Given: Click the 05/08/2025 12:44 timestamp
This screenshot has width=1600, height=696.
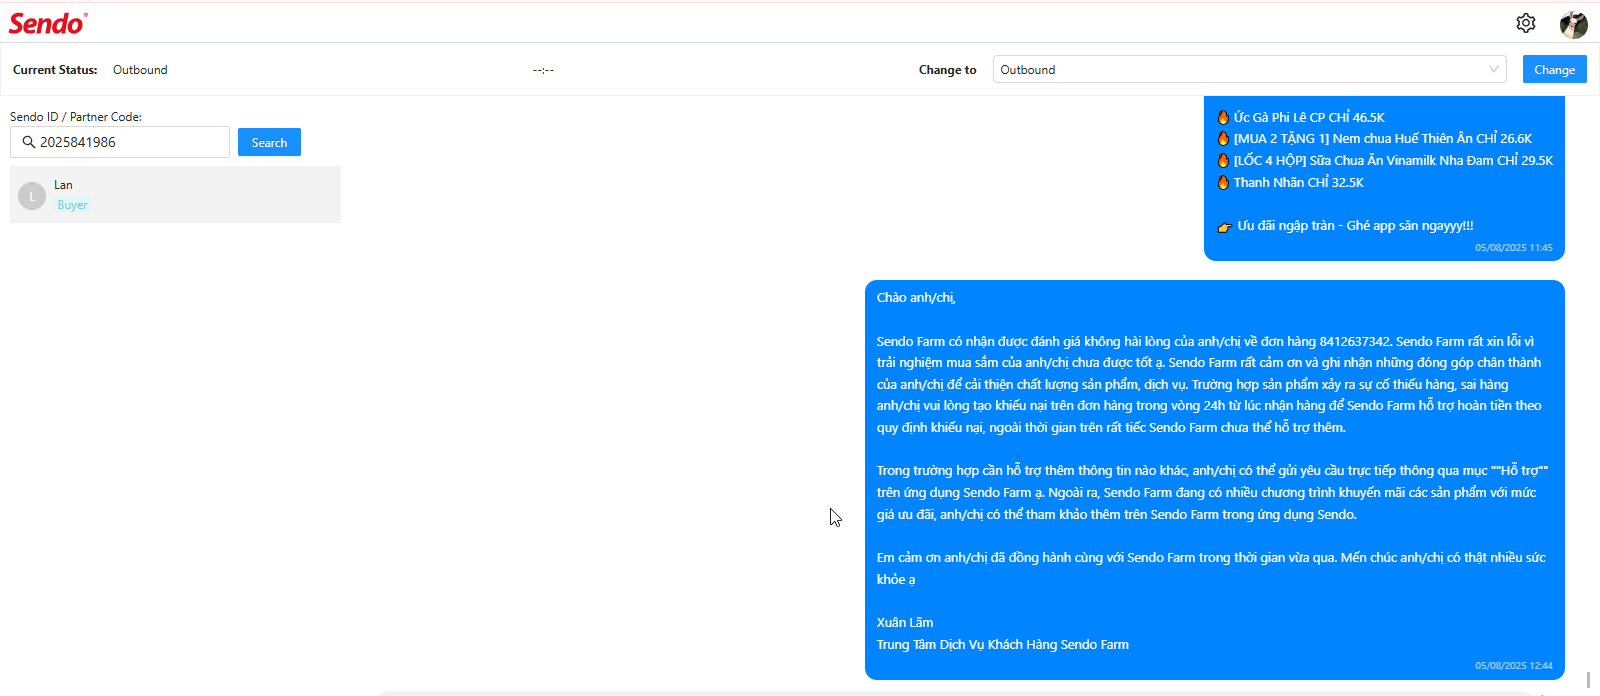Looking at the screenshot, I should coord(1514,665).
